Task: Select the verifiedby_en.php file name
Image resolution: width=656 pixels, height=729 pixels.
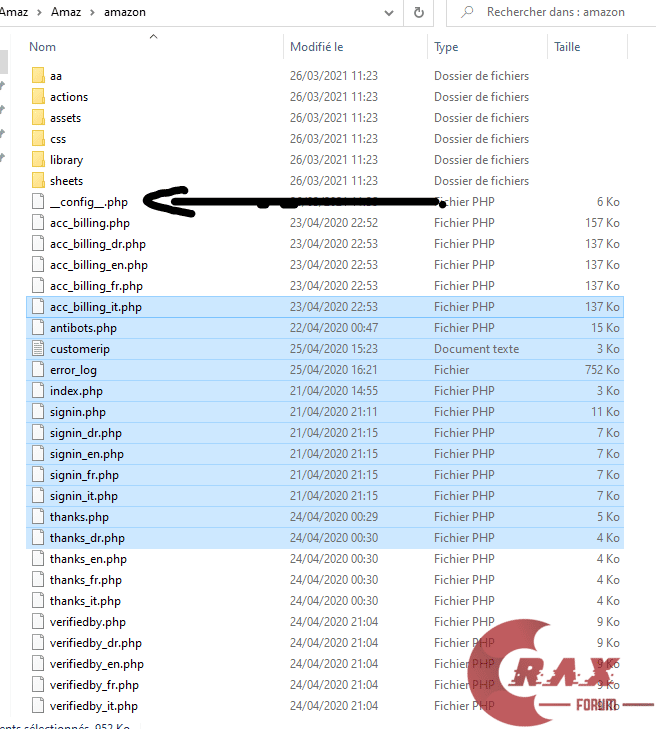Action: click(x=97, y=663)
